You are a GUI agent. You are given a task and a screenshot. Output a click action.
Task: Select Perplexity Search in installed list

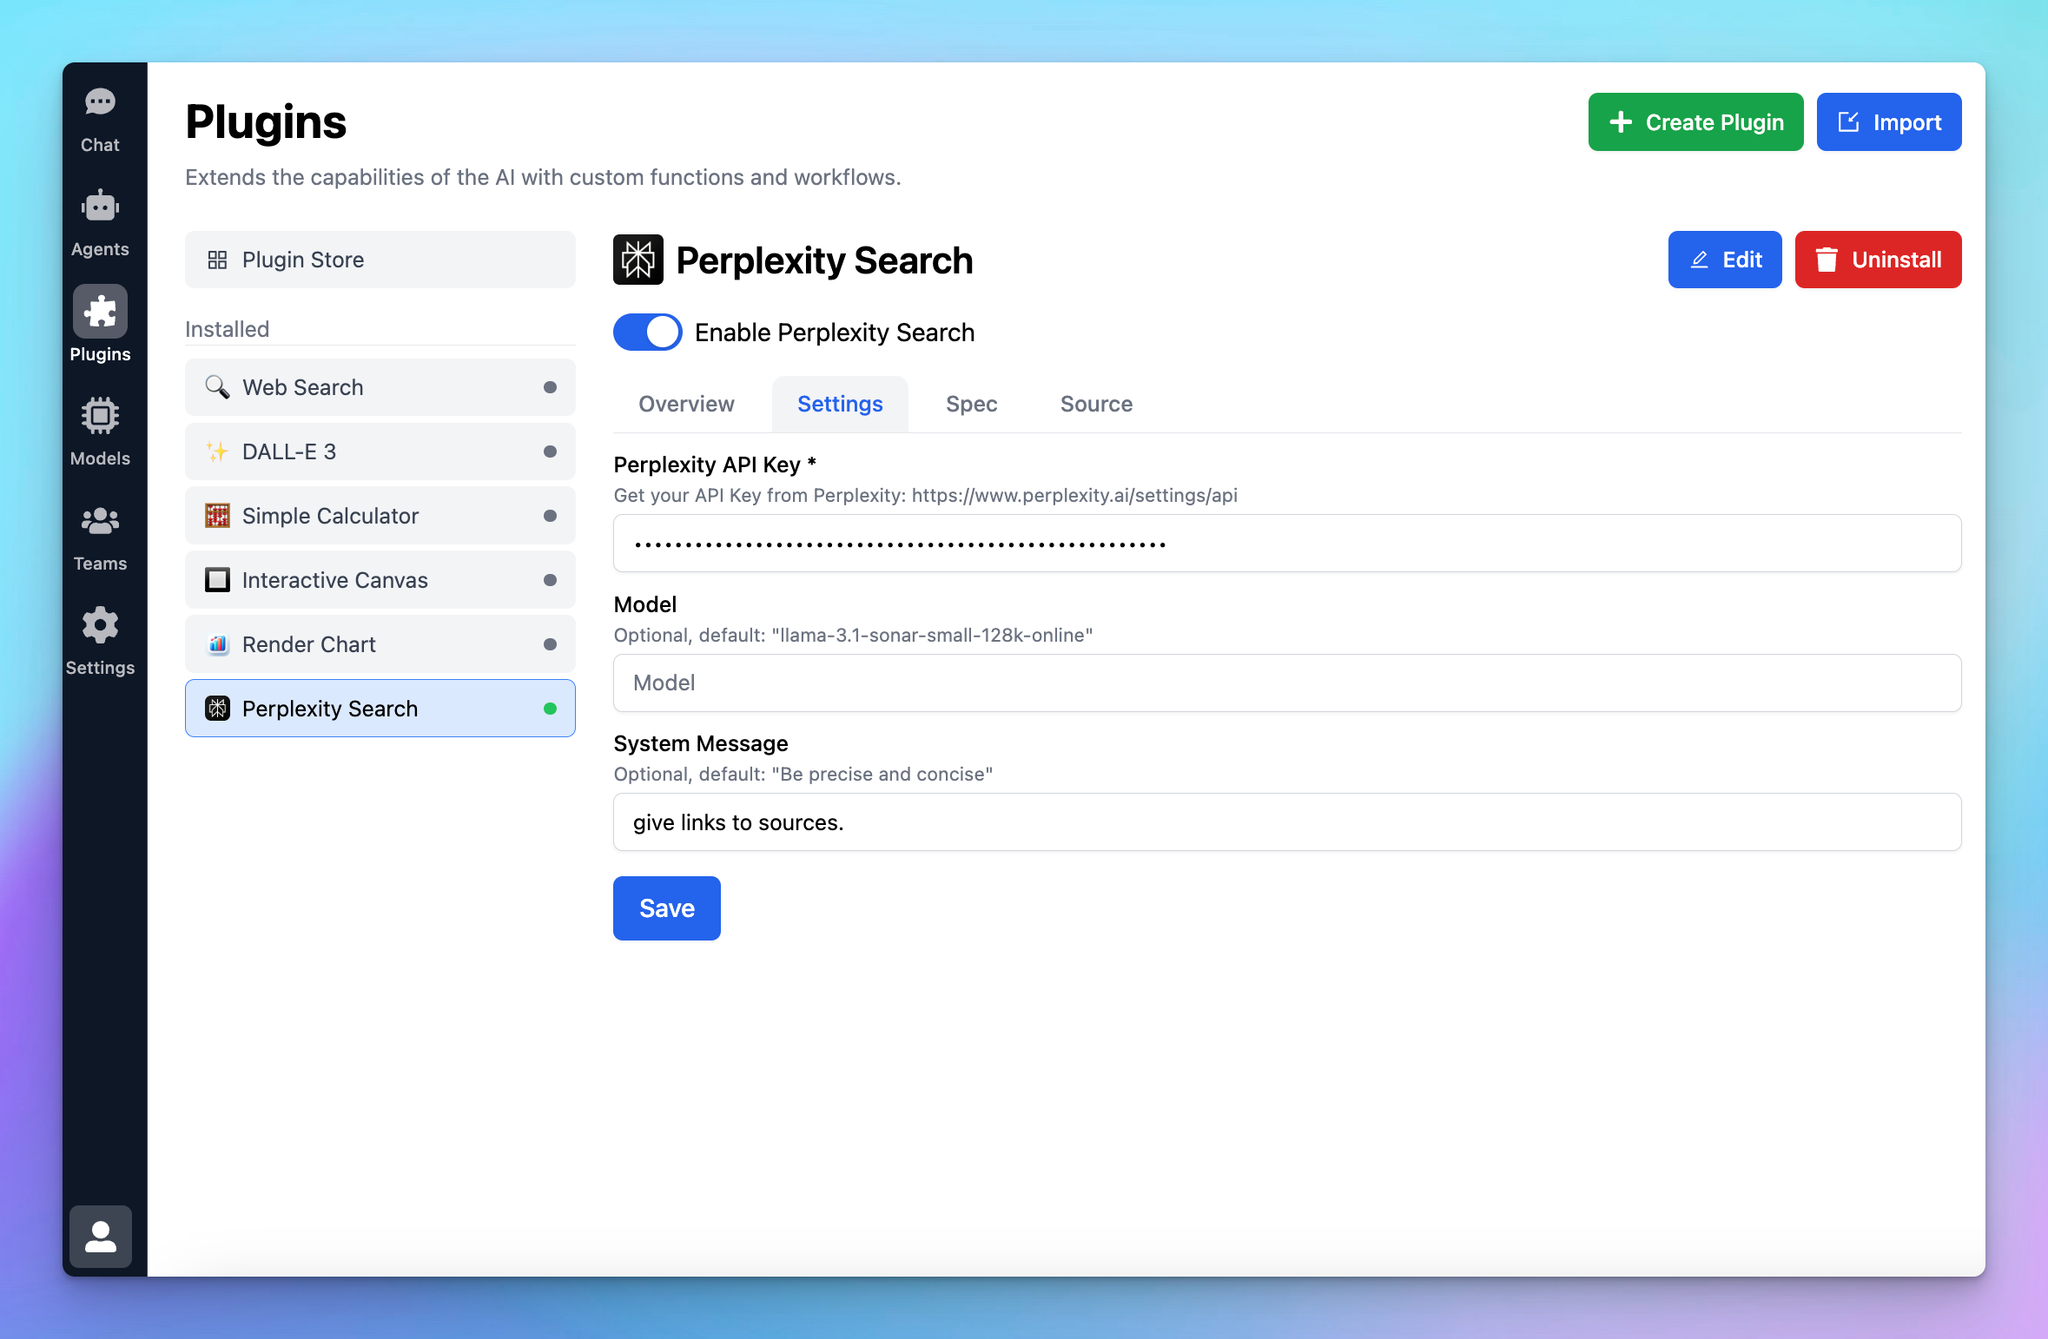click(380, 708)
